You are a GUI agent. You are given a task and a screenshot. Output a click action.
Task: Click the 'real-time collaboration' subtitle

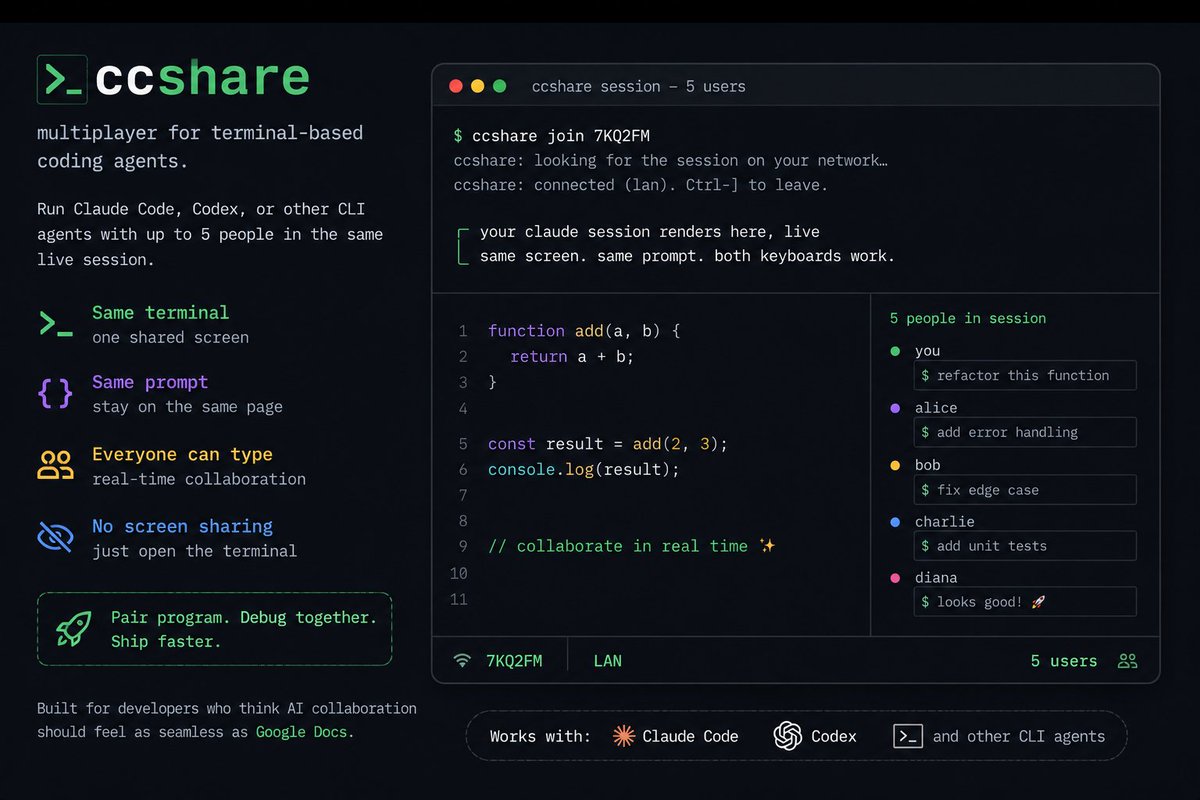click(199, 479)
